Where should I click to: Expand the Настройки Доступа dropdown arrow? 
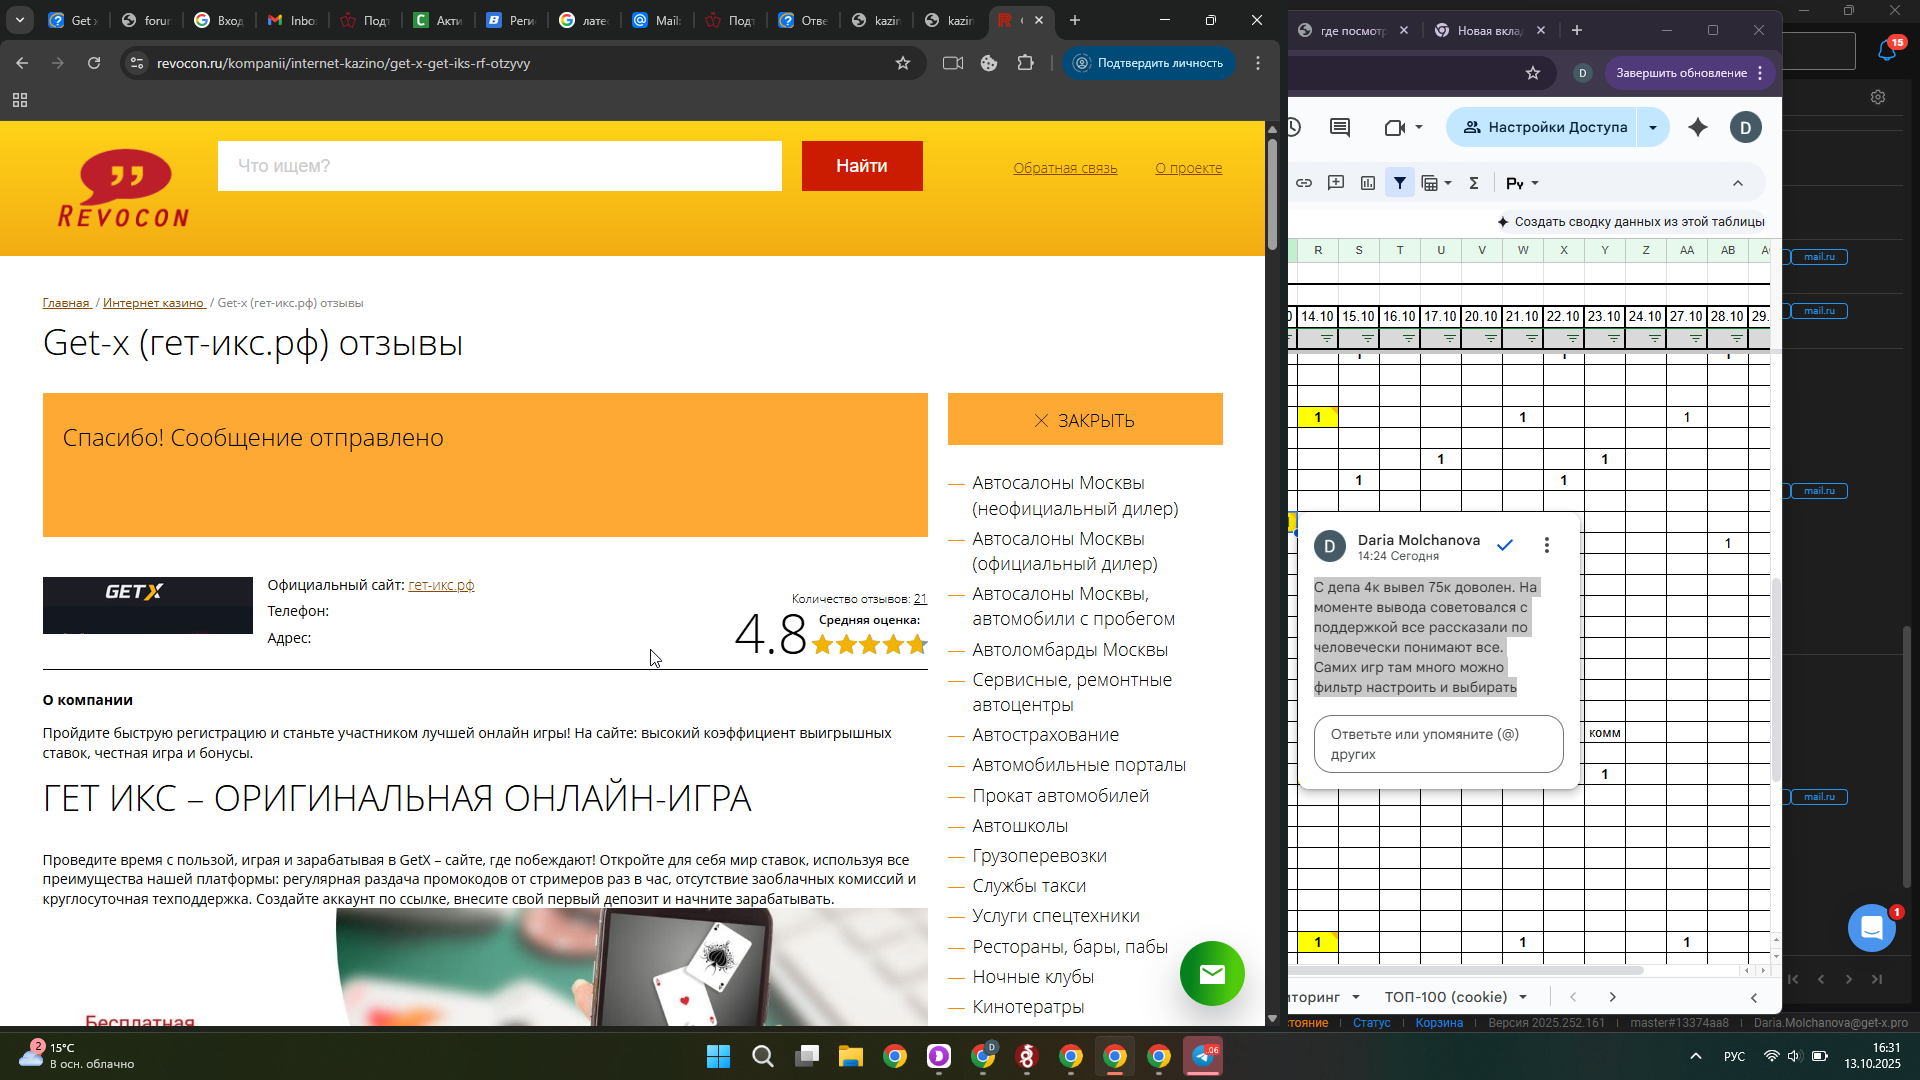[x=1653, y=127]
